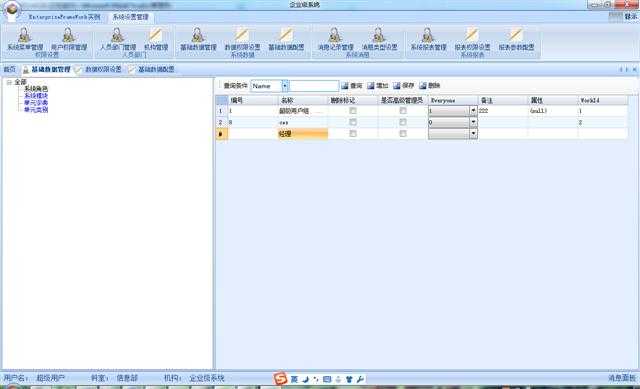The height and width of the screenshot is (389, 640).
Task: Click the wrench icon in input bar
Action: coord(360,379)
